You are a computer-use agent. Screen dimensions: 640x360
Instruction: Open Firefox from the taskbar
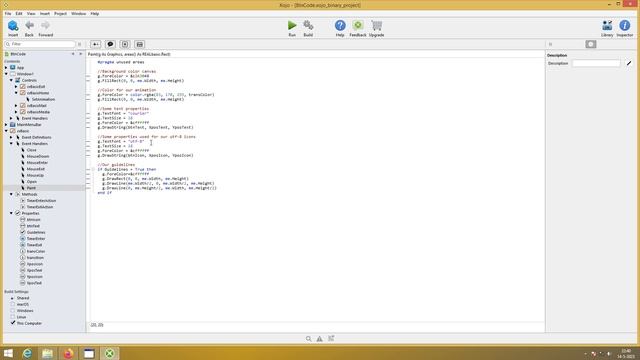click(x=68, y=353)
